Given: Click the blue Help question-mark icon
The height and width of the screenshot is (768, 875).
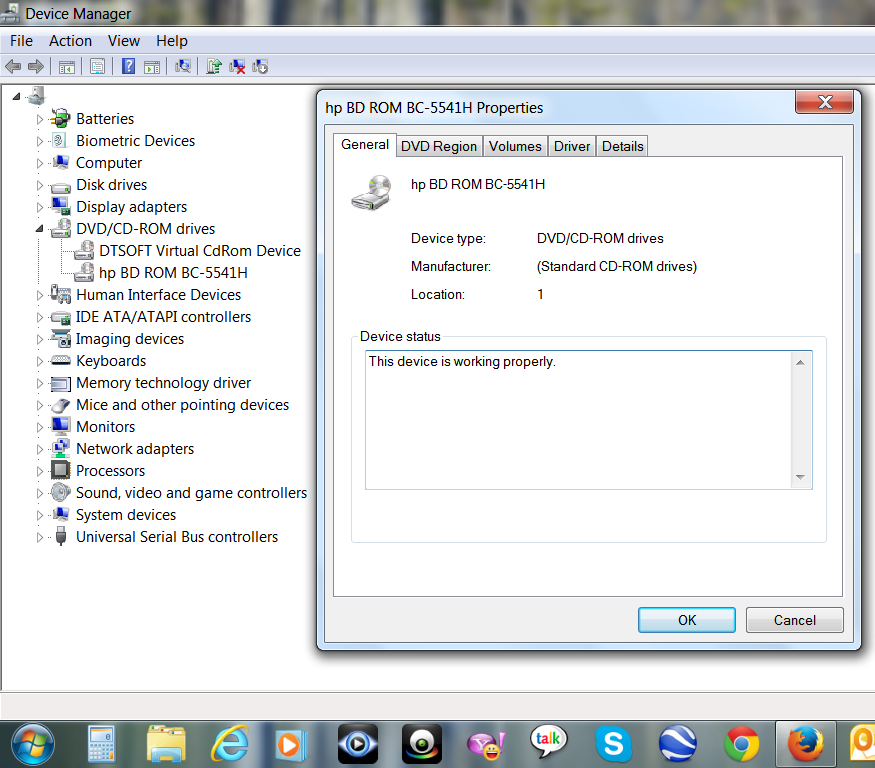Looking at the screenshot, I should pos(128,66).
